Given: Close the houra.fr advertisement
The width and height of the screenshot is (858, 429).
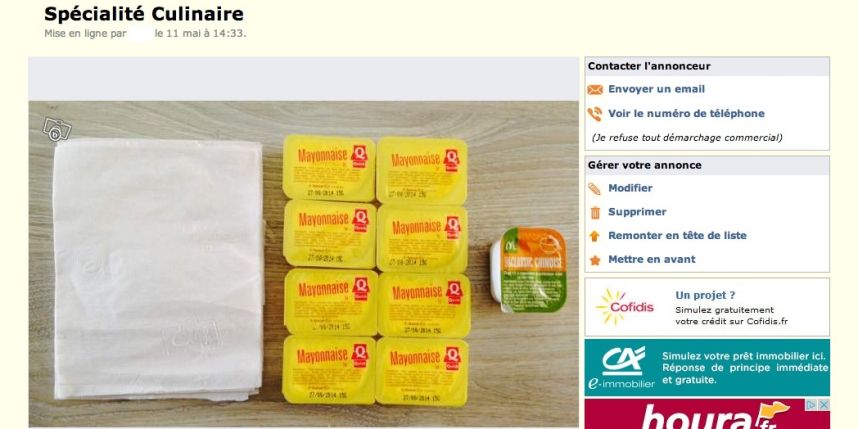Looking at the screenshot, I should [823, 404].
